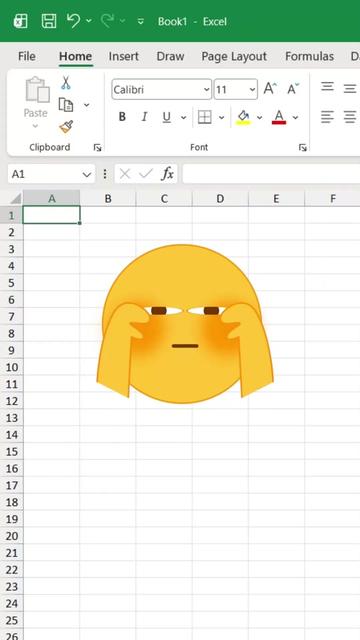Image resolution: width=360 pixels, height=640 pixels.
Task: Open underline style dropdown arrow
Action: click(x=183, y=118)
